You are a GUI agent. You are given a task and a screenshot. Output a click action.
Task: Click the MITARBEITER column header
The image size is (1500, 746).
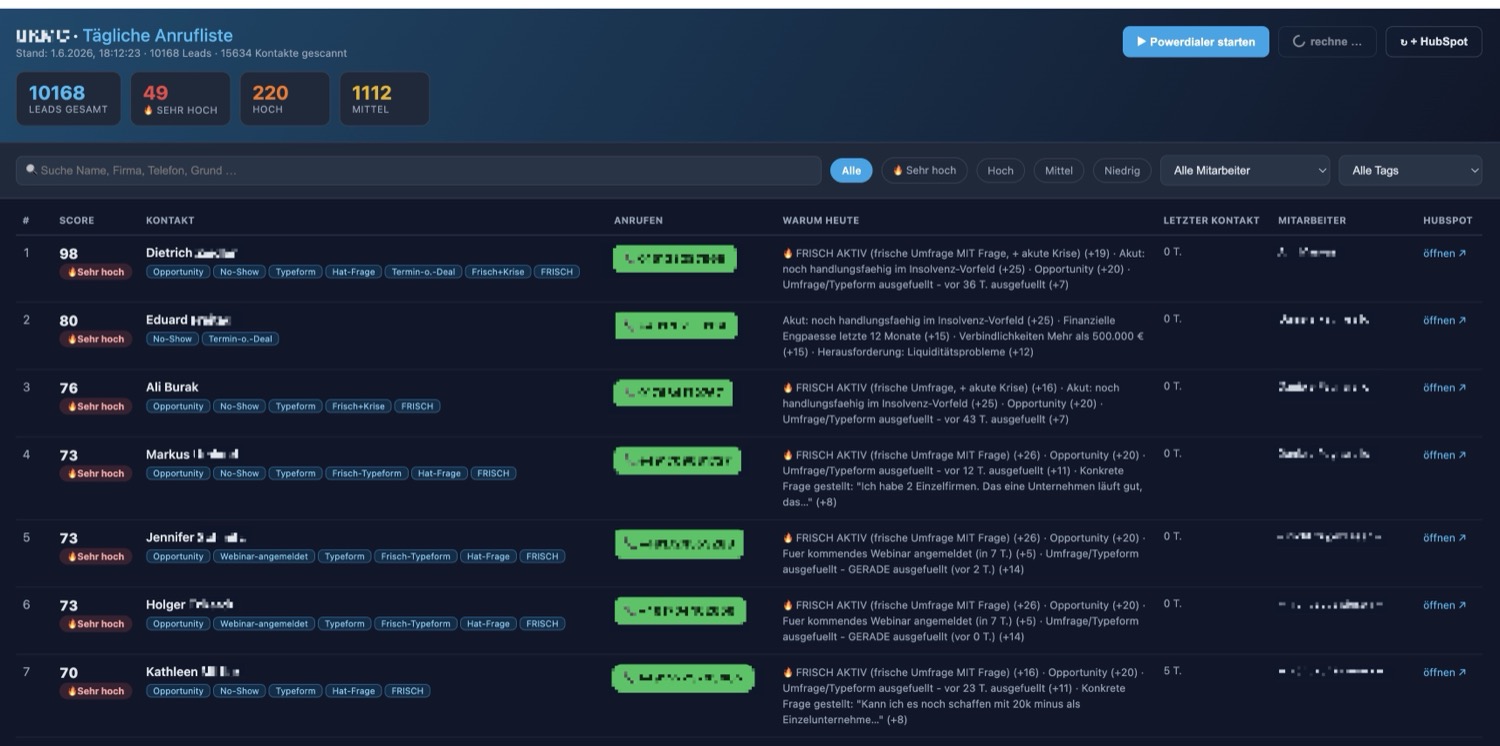pyautogui.click(x=1312, y=220)
